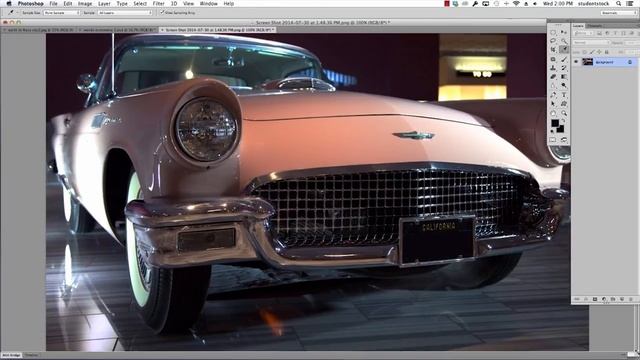Screen dimensions: 640x360
Task: Select the History Brush tool
Action: [564, 68]
